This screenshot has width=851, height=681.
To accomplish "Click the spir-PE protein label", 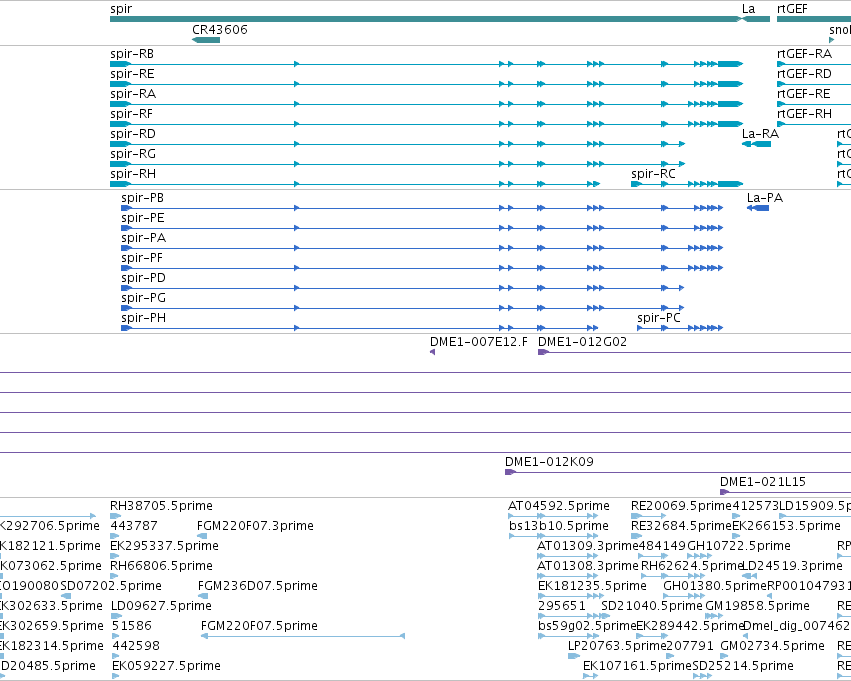I will coord(142,218).
